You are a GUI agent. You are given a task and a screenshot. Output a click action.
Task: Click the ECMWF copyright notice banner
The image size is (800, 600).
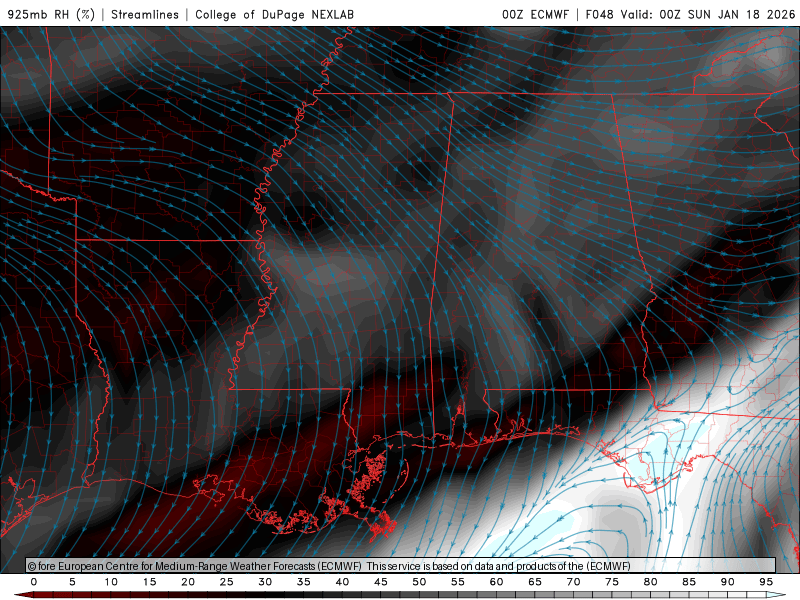point(401,566)
